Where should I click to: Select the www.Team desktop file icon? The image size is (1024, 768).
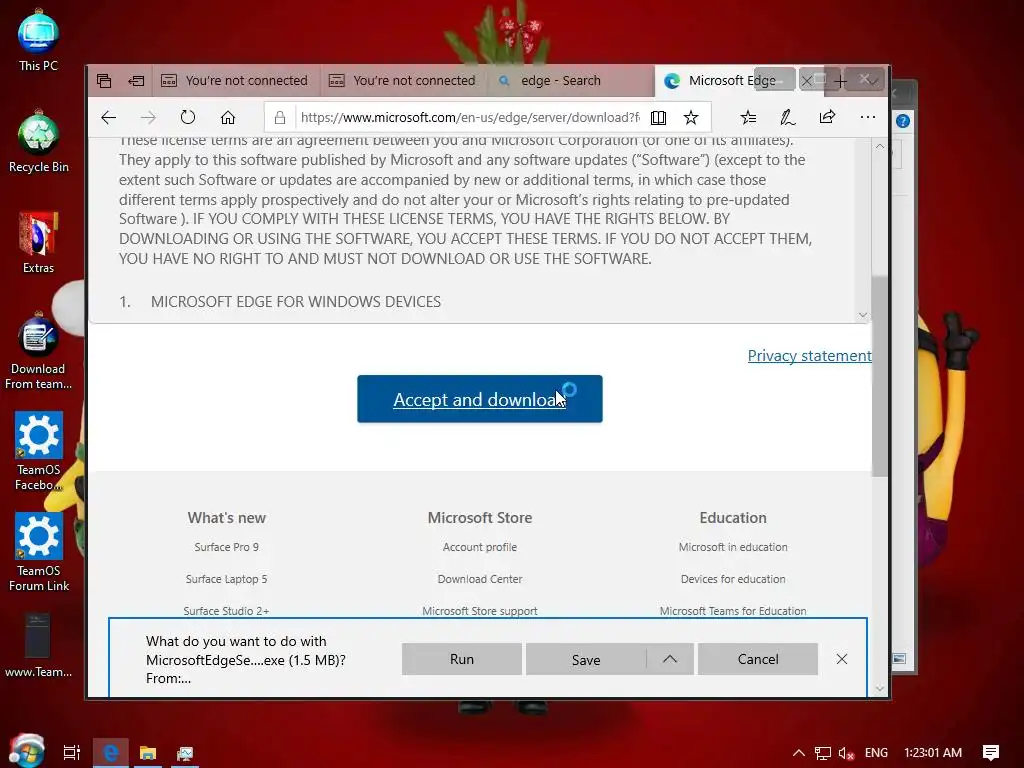(38, 645)
